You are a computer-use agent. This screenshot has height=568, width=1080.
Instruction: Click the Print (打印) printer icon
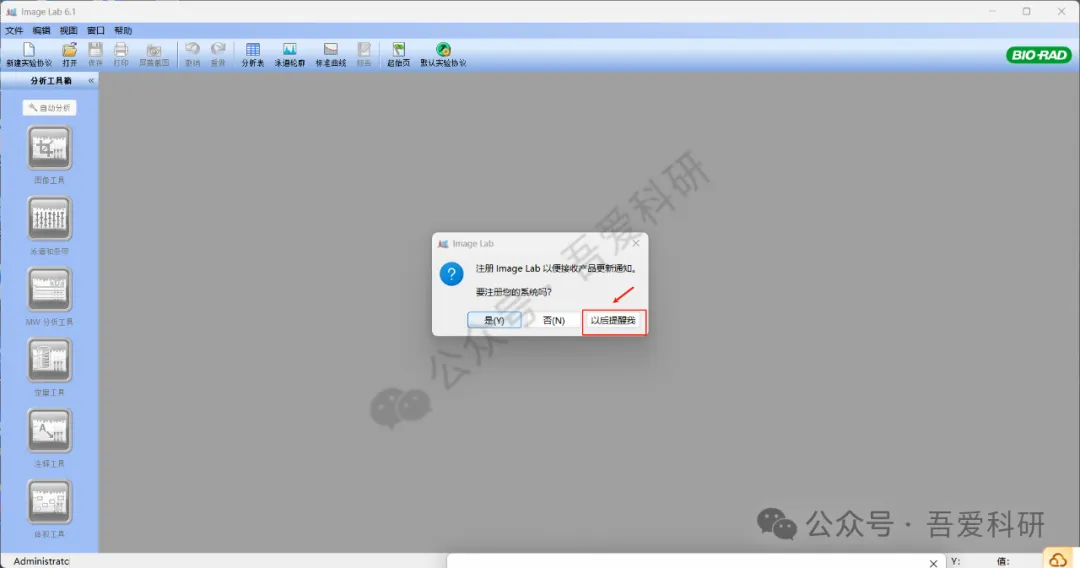121,50
